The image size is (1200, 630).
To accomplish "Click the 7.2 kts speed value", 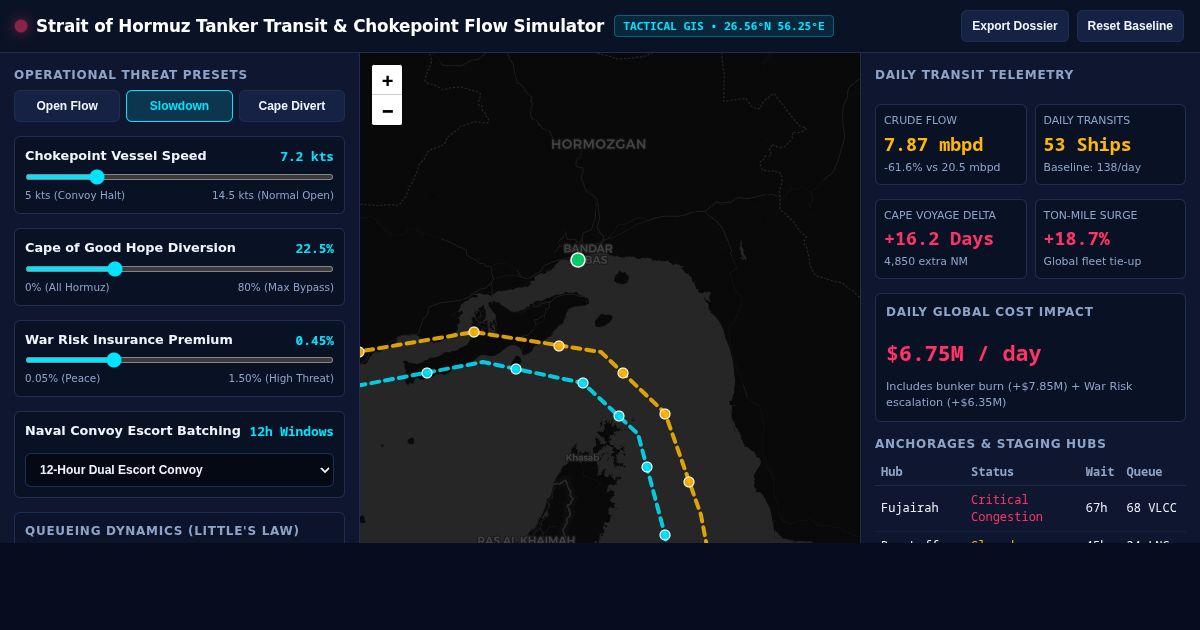I will [307, 157].
